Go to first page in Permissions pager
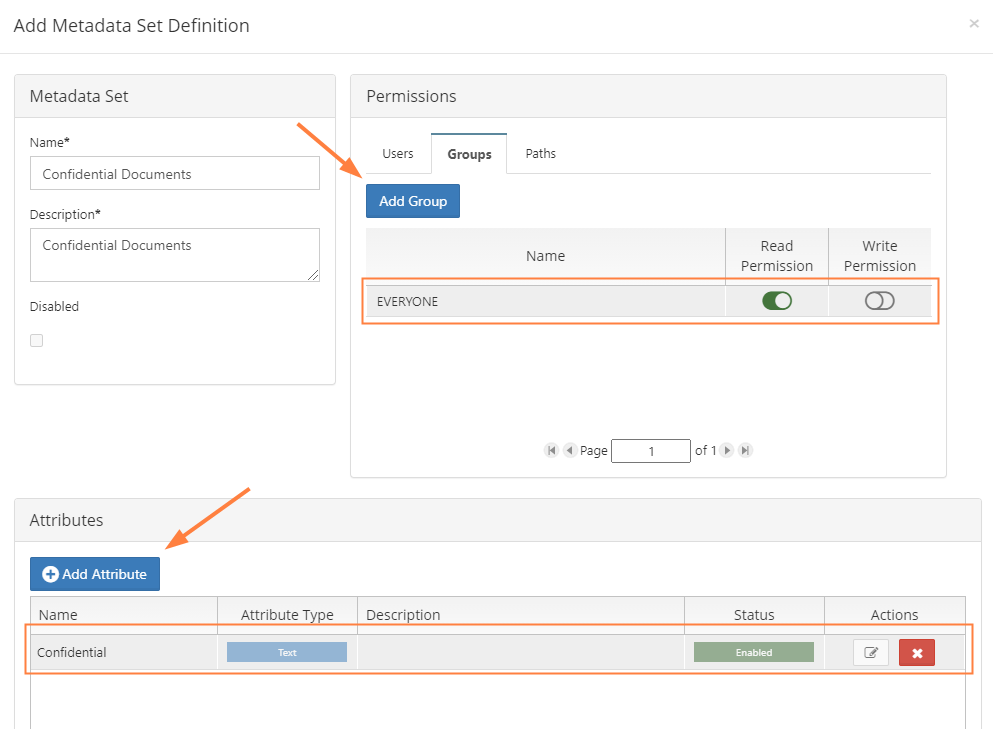 [551, 451]
